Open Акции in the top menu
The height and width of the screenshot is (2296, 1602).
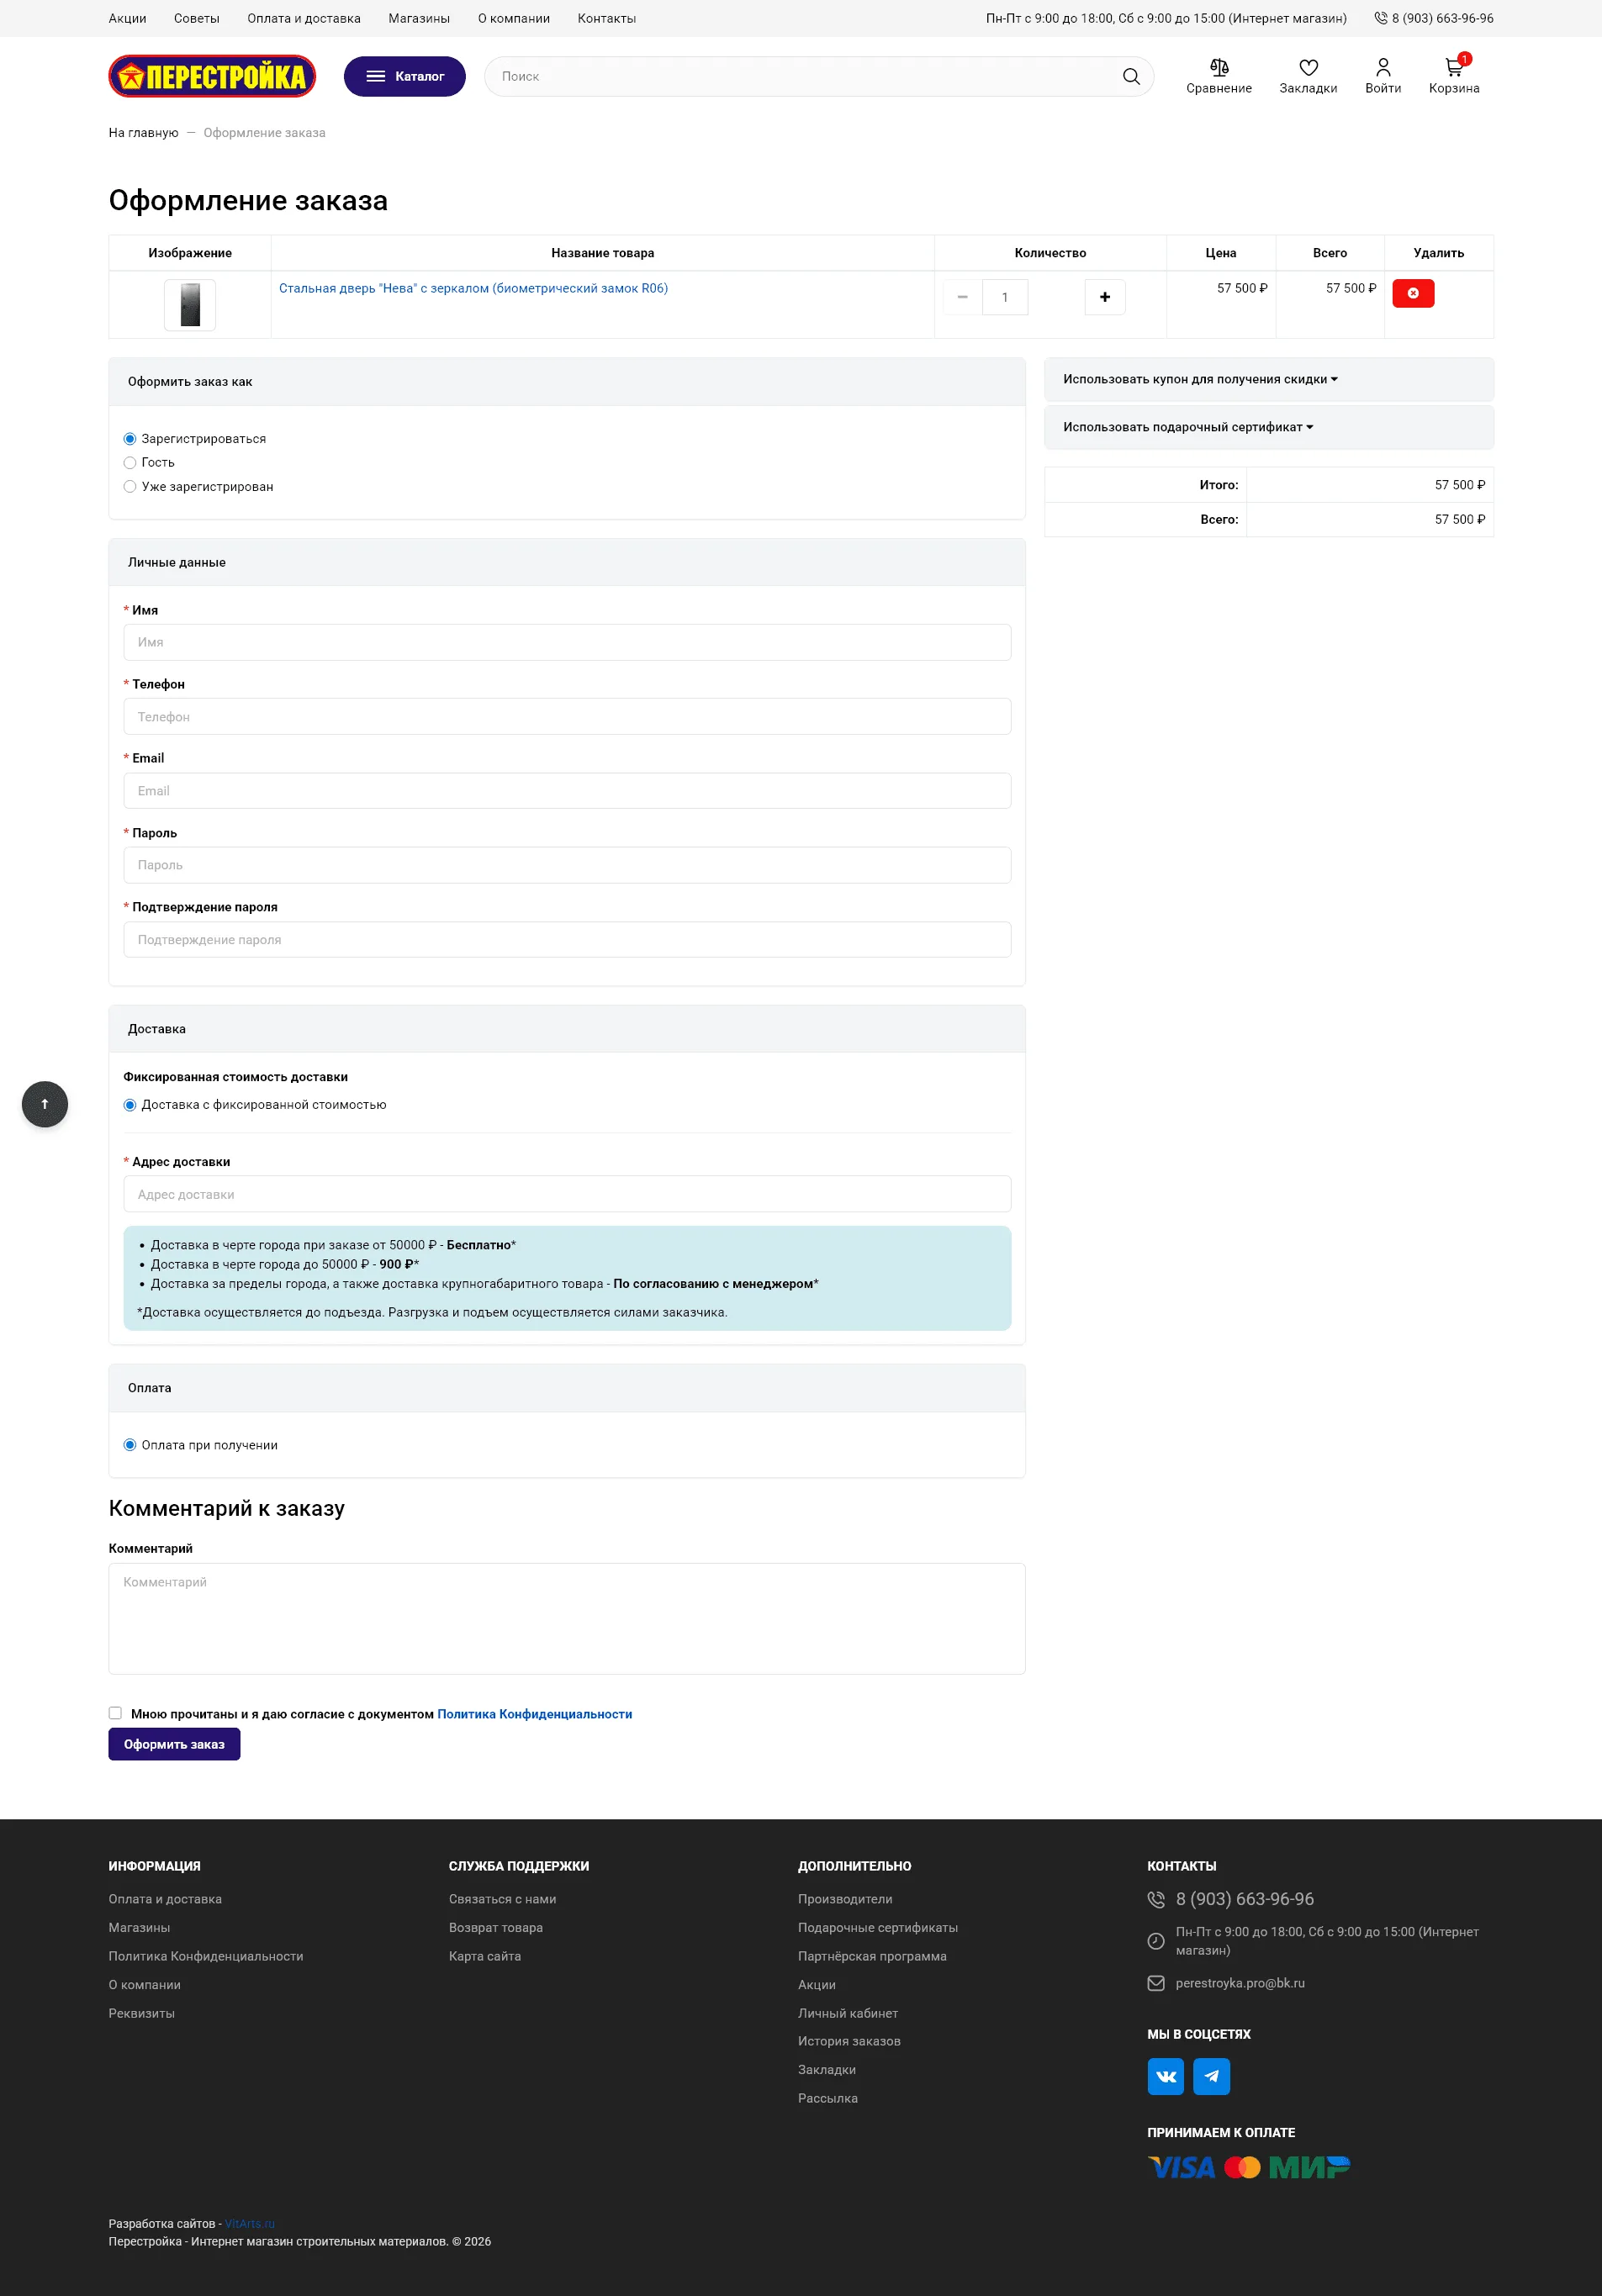(127, 18)
